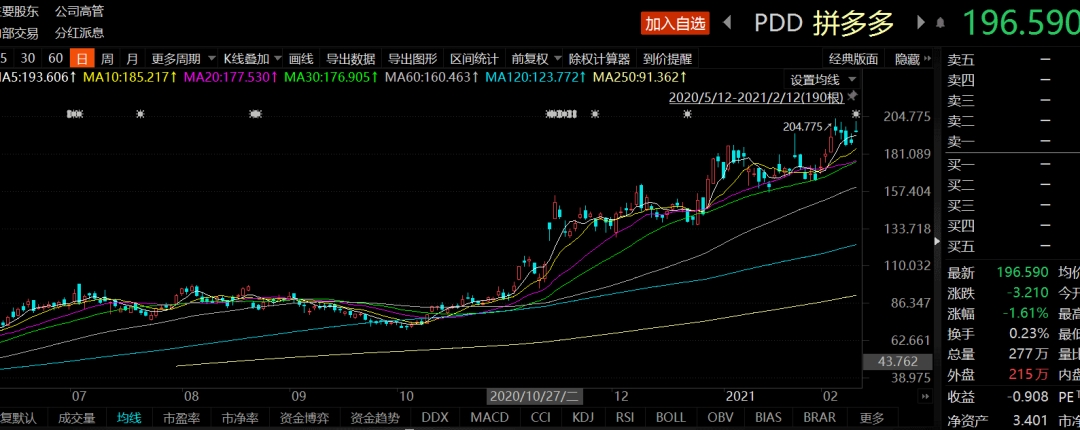Open the 更多 indicators tab
Viewport: 1080px width, 430px height.
(872, 418)
